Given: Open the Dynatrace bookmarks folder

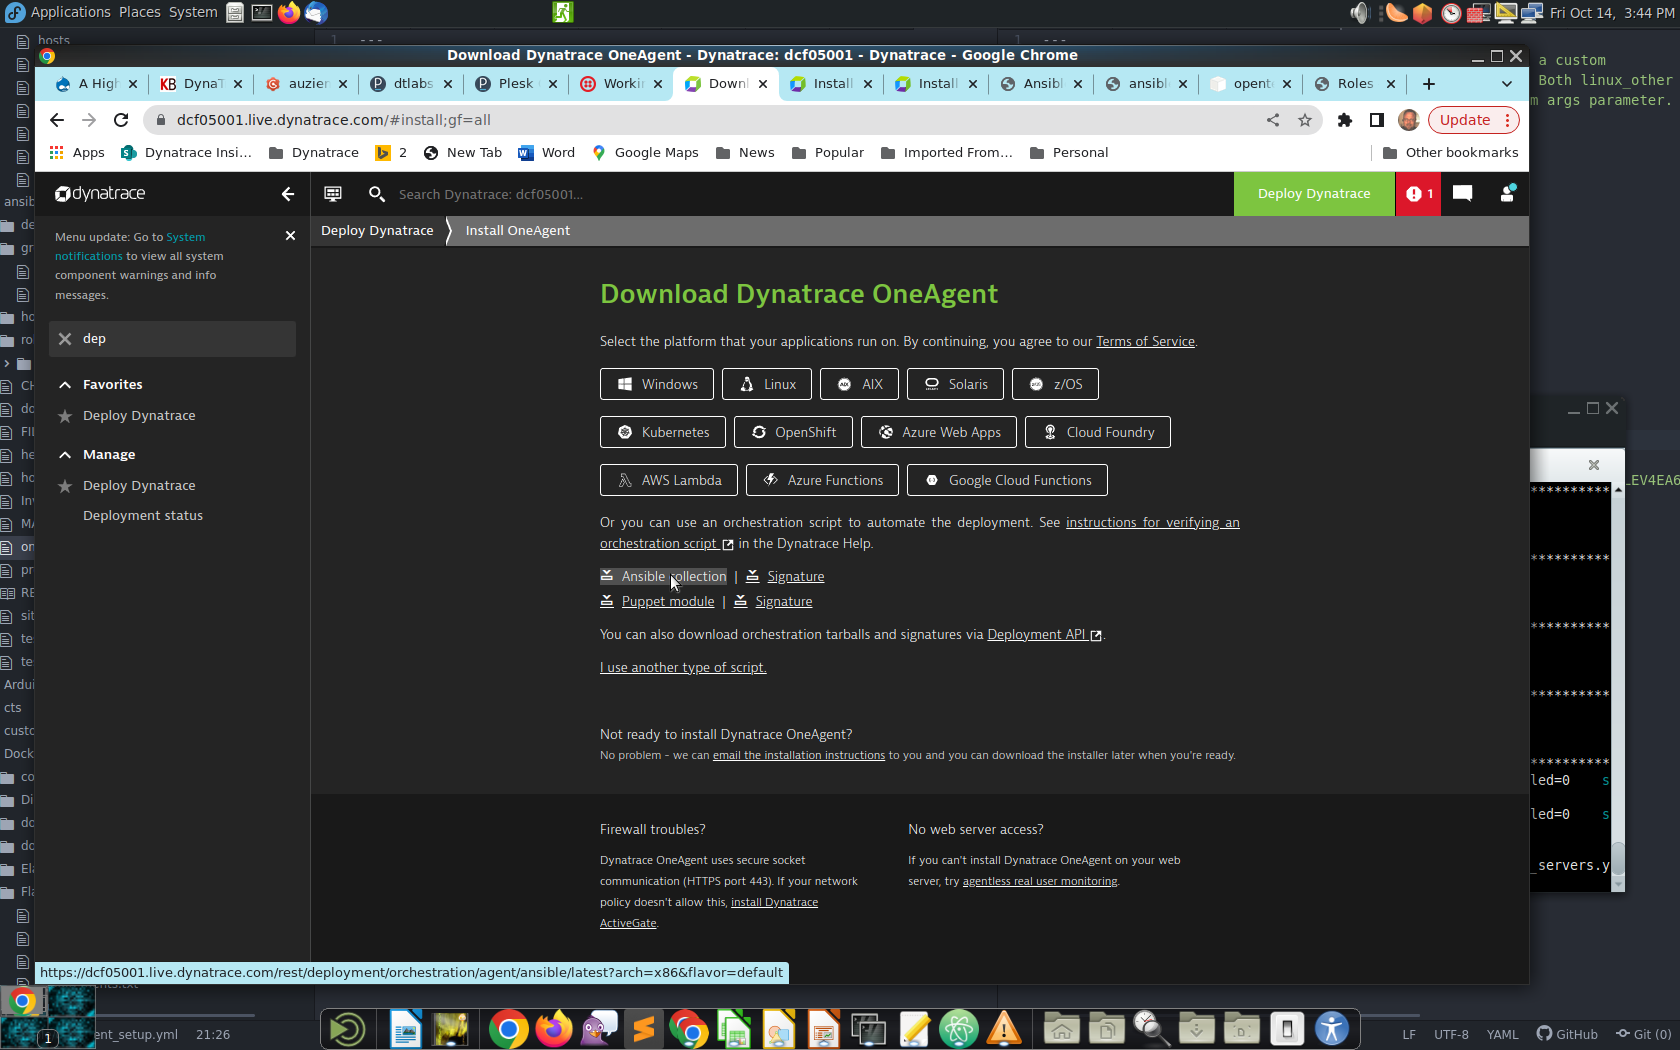Looking at the screenshot, I should click(313, 153).
